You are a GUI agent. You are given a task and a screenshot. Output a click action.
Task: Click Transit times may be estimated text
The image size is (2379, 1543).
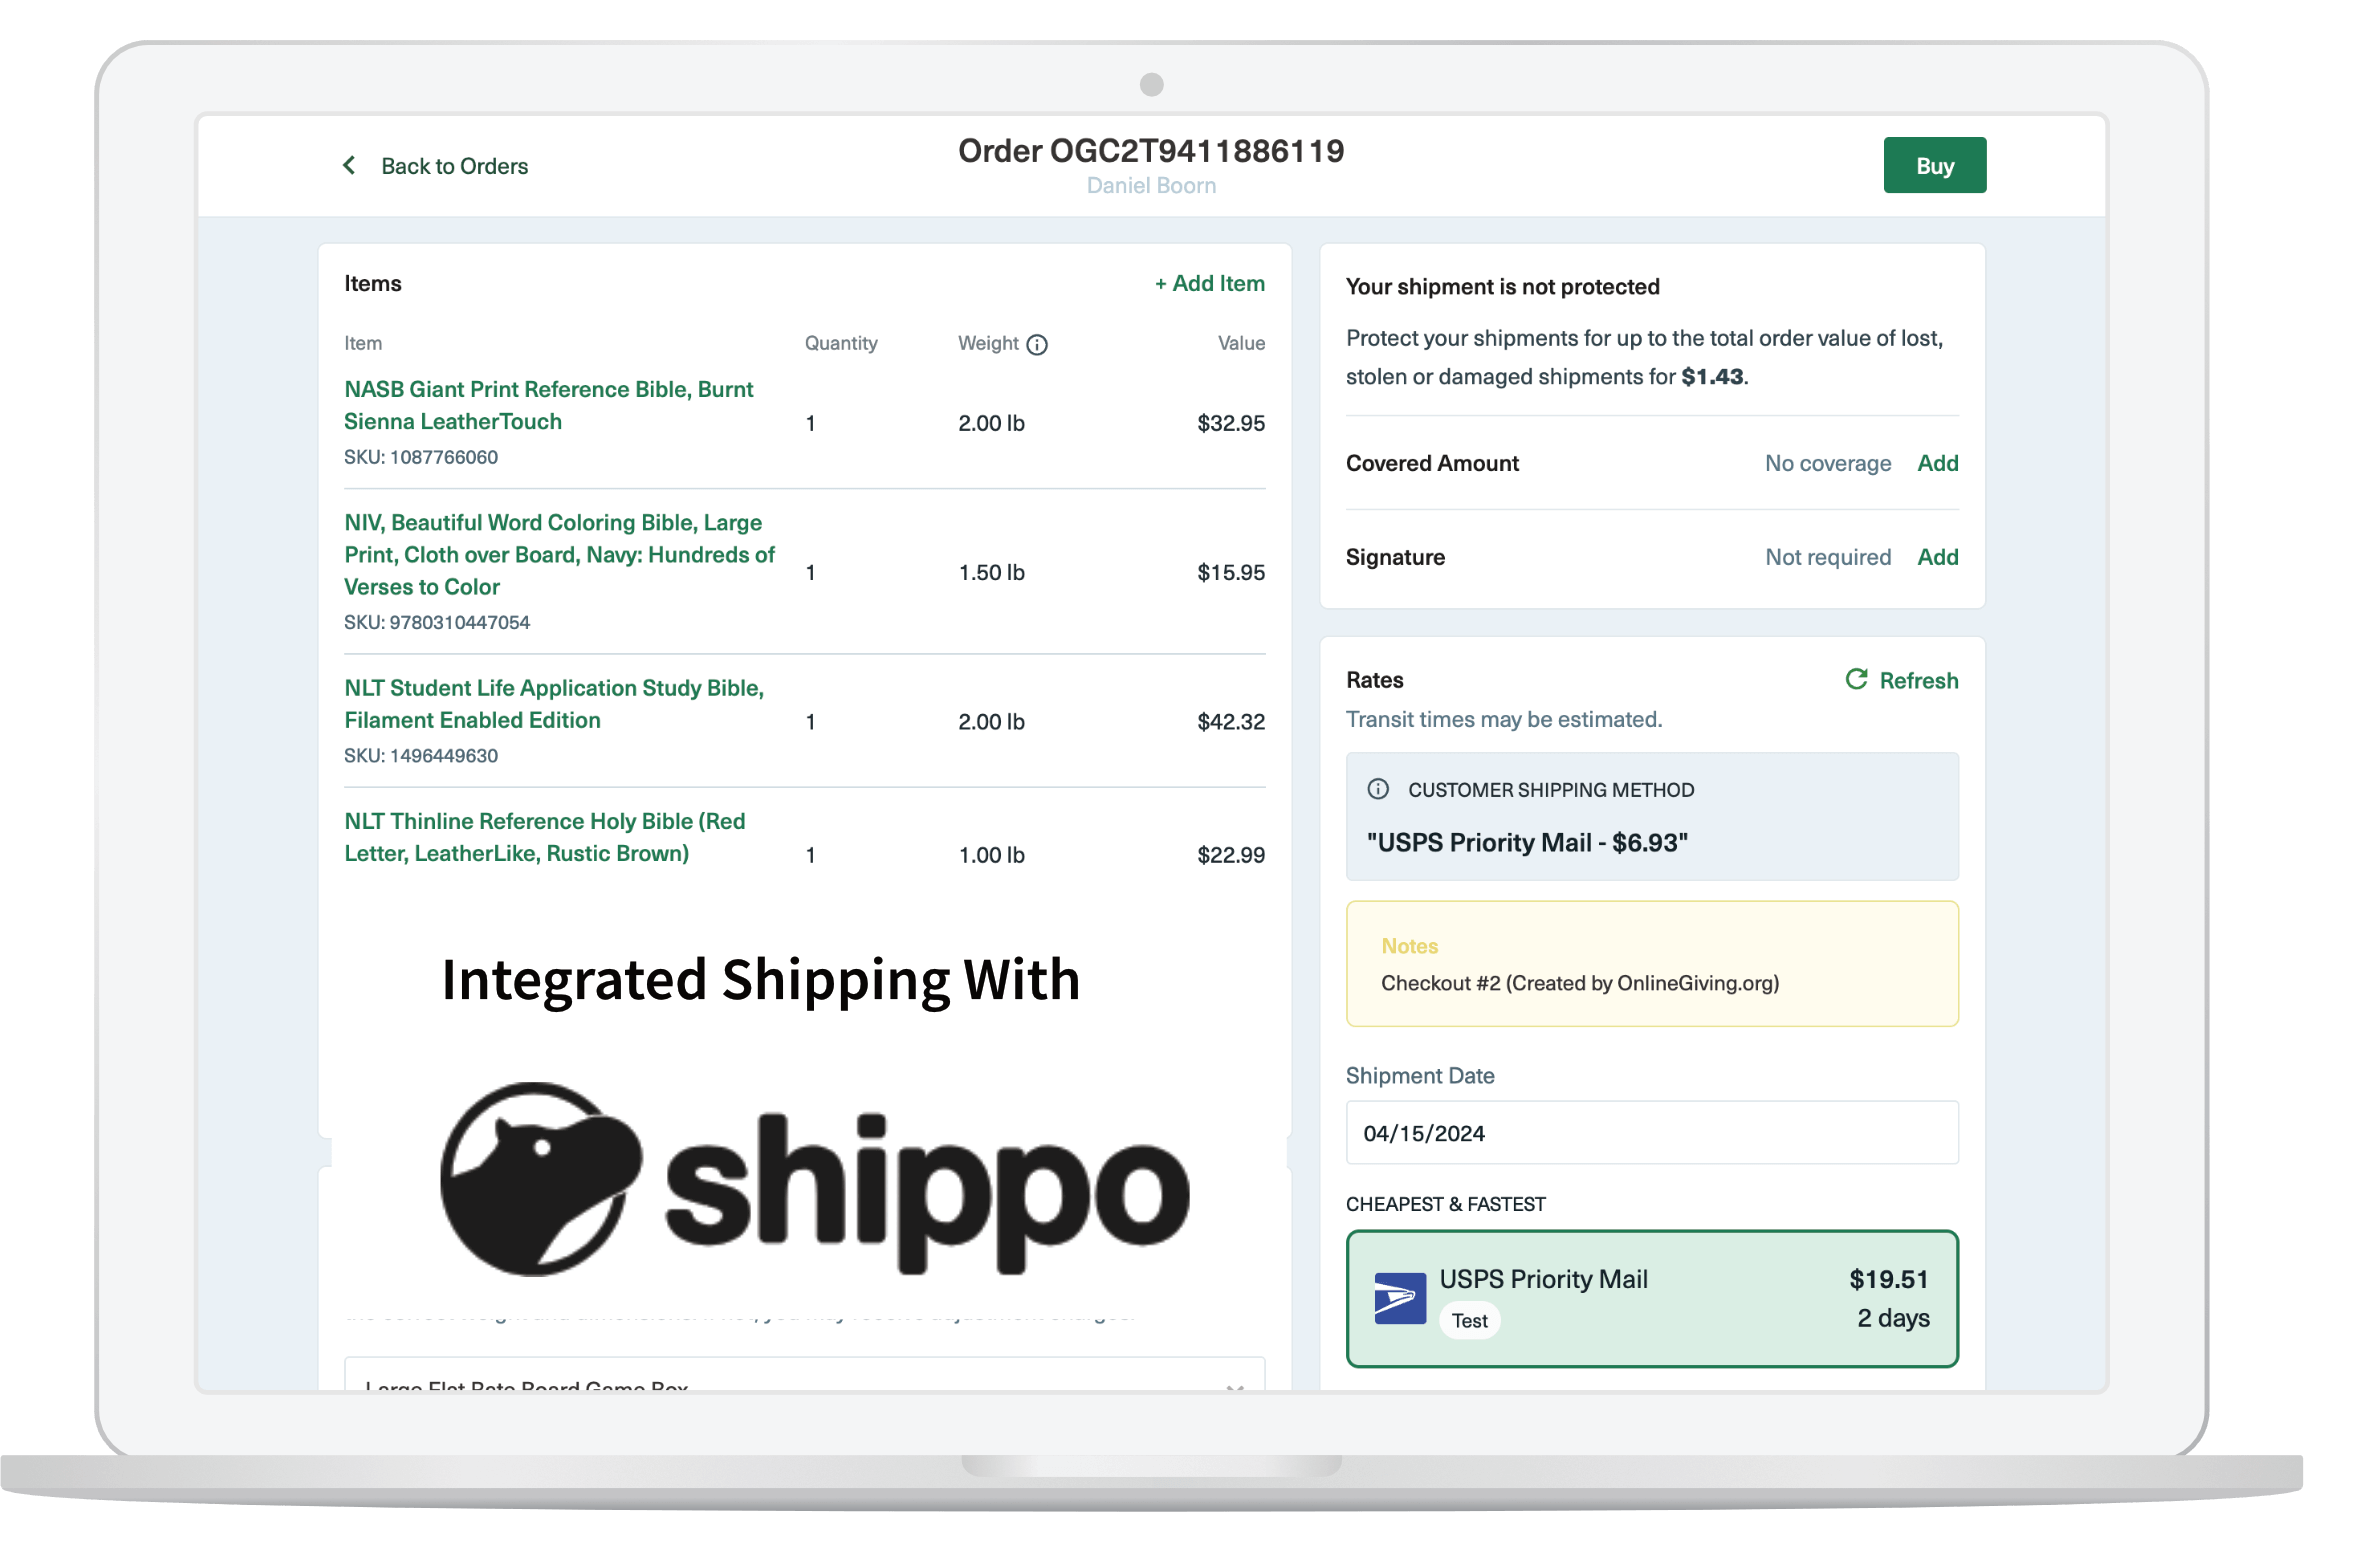(1504, 719)
